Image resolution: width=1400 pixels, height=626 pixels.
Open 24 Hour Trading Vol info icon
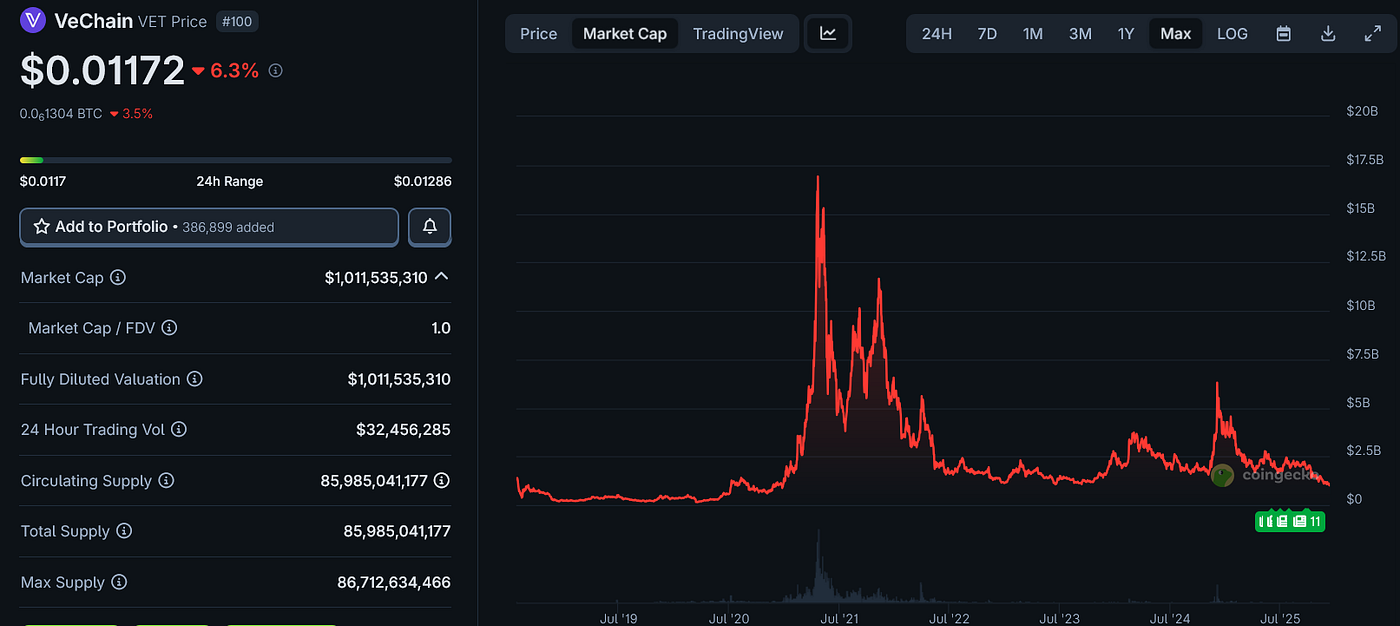pyautogui.click(x=179, y=430)
